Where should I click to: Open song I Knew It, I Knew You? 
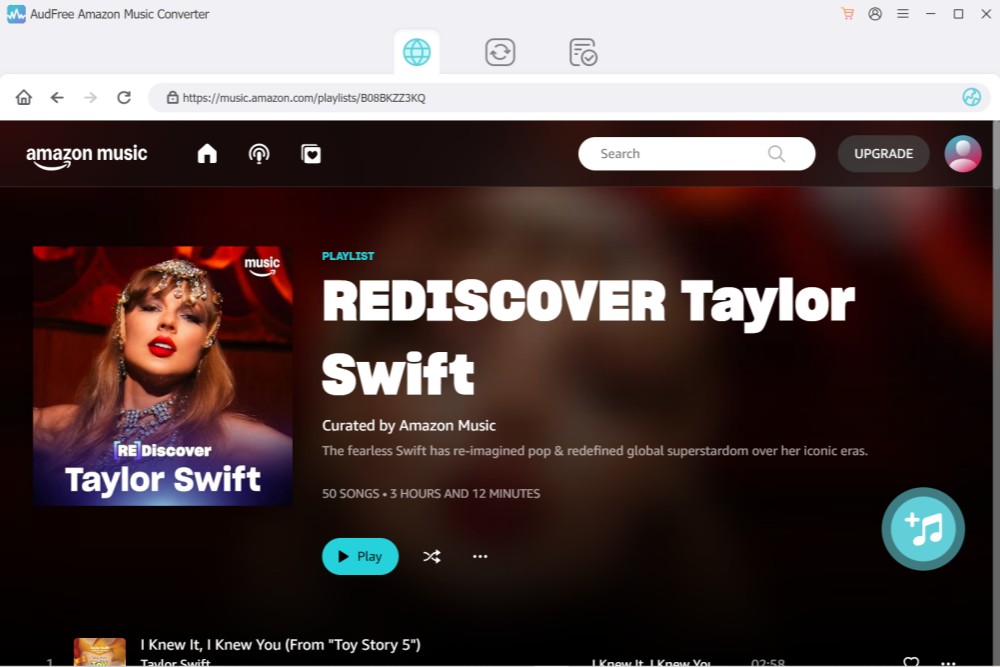point(280,645)
